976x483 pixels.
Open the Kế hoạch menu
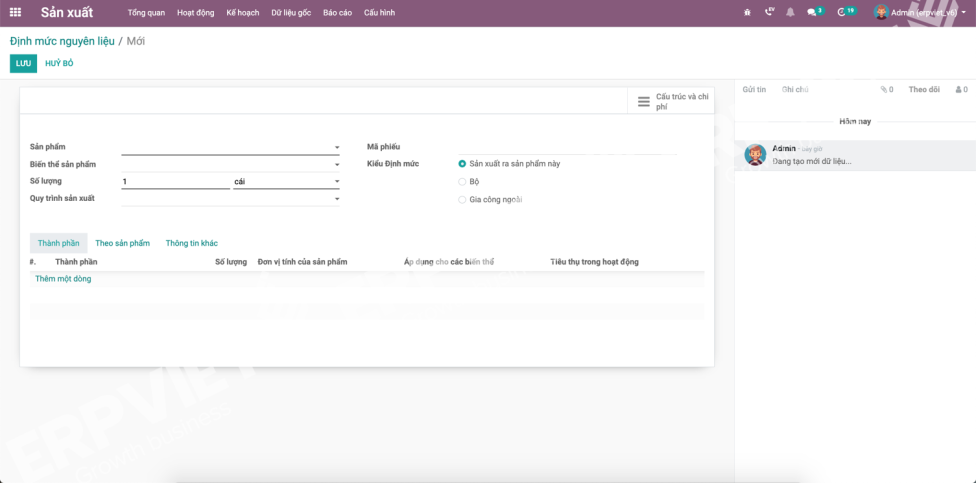tap(242, 13)
